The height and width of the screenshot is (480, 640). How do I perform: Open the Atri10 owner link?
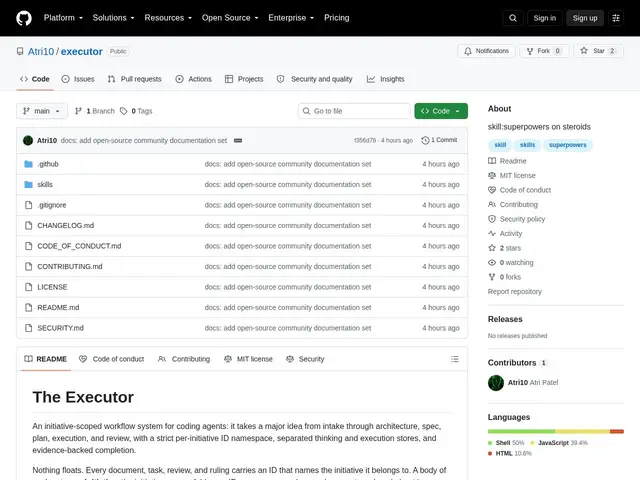coord(41,51)
